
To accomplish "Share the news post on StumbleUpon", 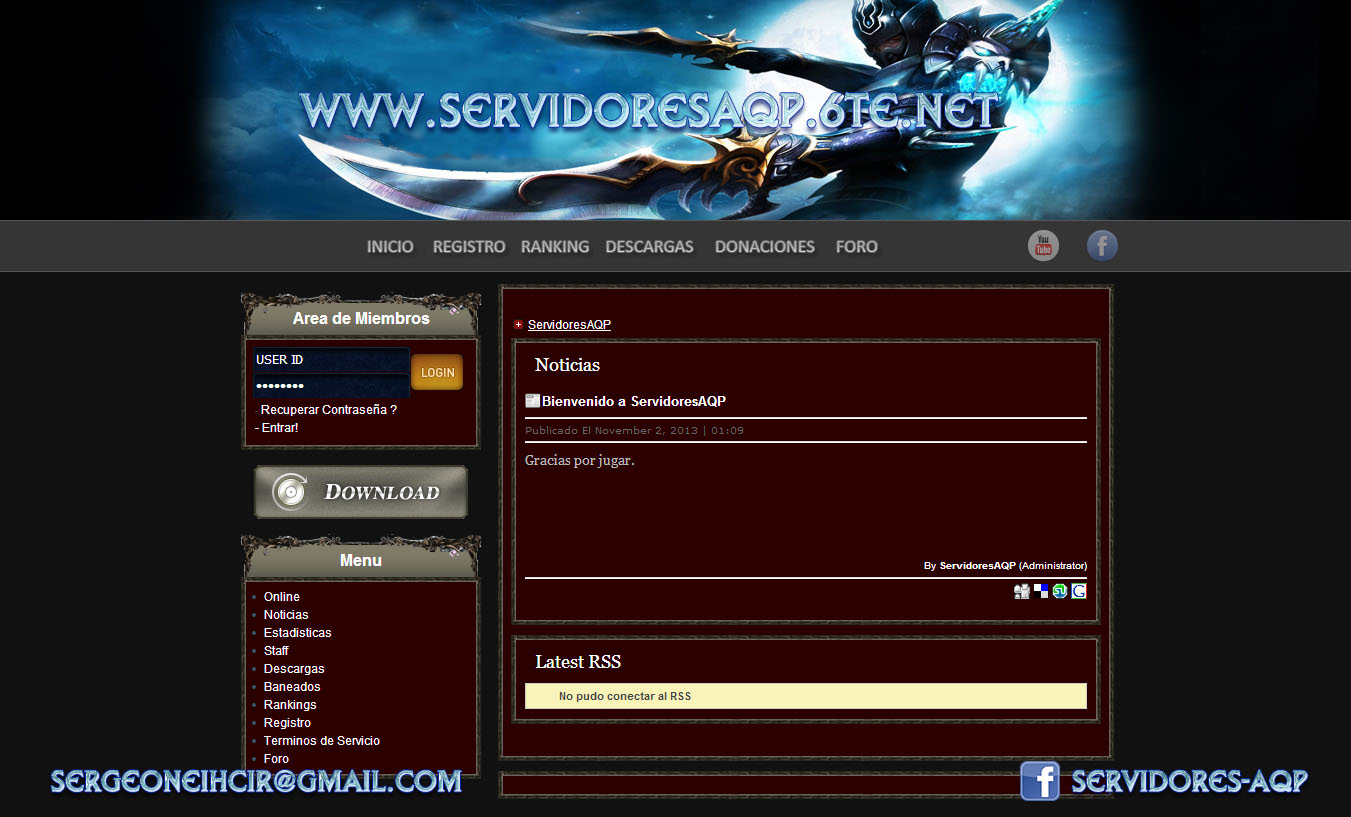I will pyautogui.click(x=1060, y=591).
